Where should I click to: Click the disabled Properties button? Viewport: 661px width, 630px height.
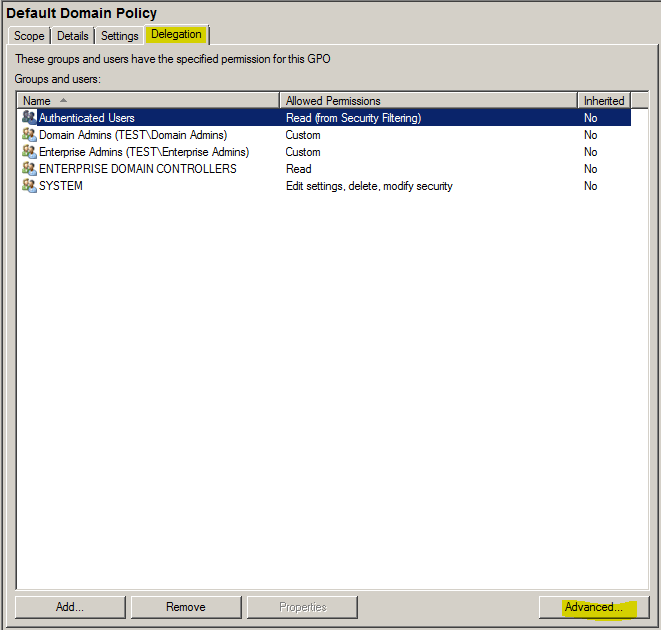pyautogui.click(x=302, y=607)
